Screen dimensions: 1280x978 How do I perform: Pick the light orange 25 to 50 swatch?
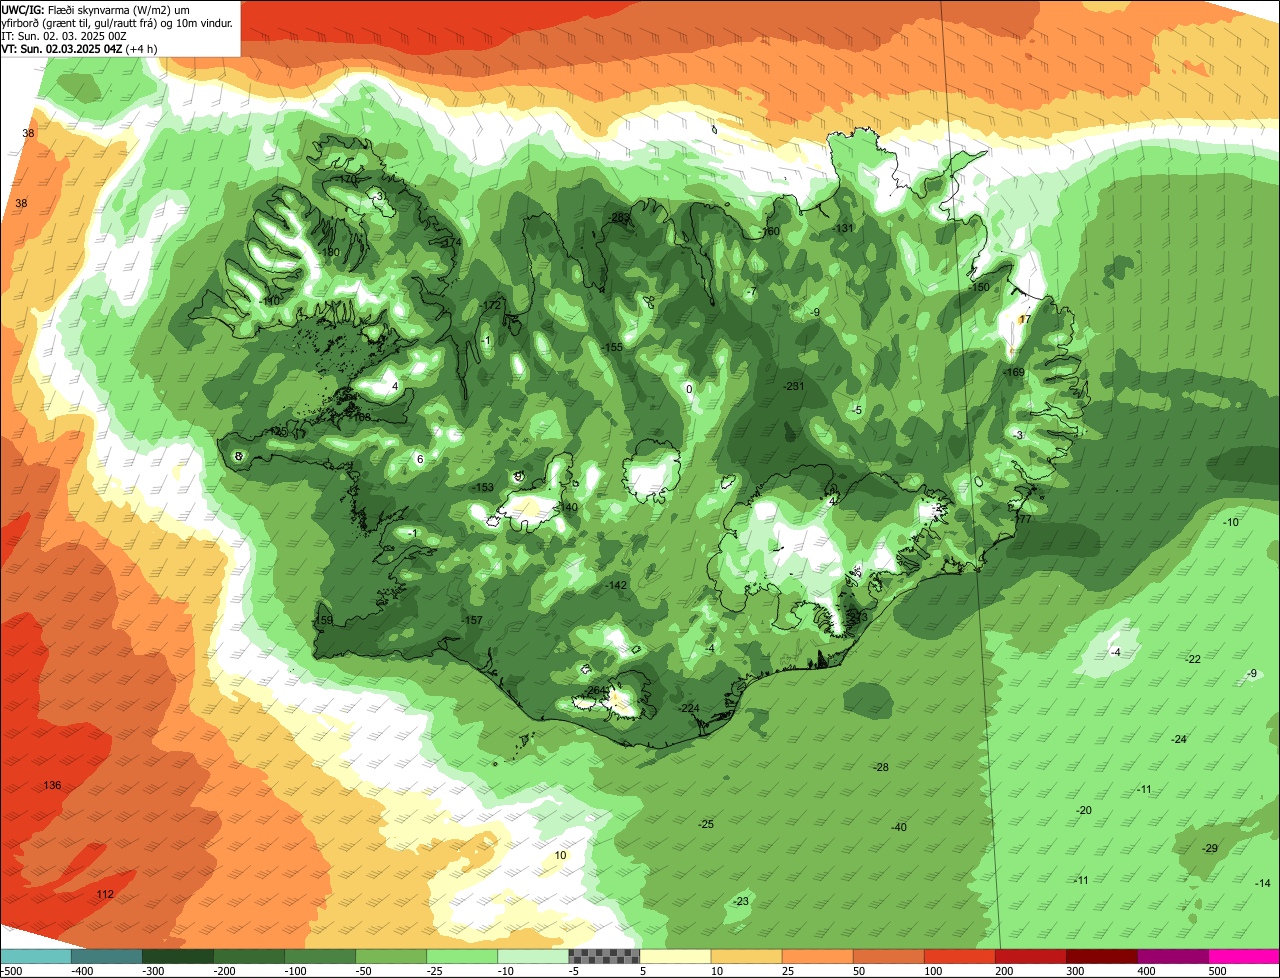pyautogui.click(x=817, y=956)
